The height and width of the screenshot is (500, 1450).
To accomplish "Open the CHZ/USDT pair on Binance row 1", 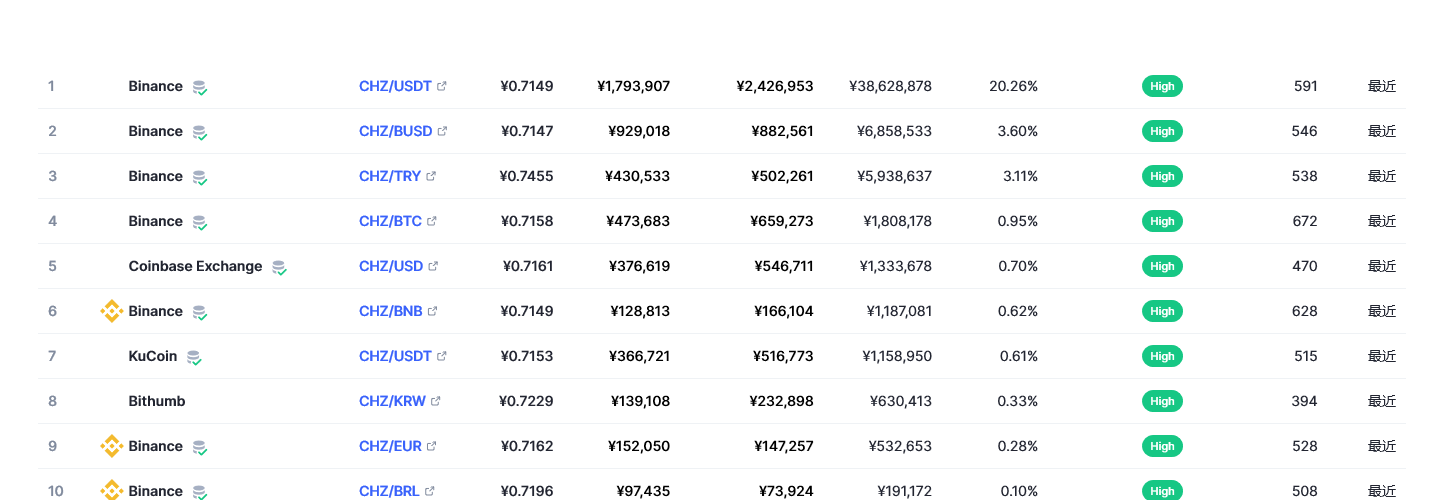I will click(x=395, y=86).
